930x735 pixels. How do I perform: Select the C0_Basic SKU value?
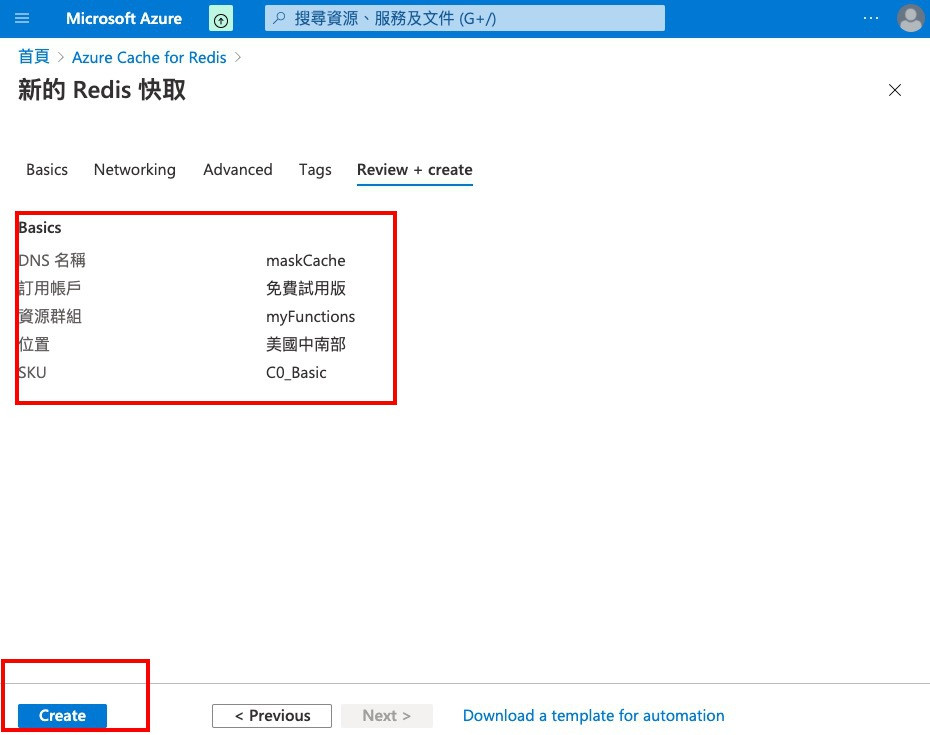(296, 373)
